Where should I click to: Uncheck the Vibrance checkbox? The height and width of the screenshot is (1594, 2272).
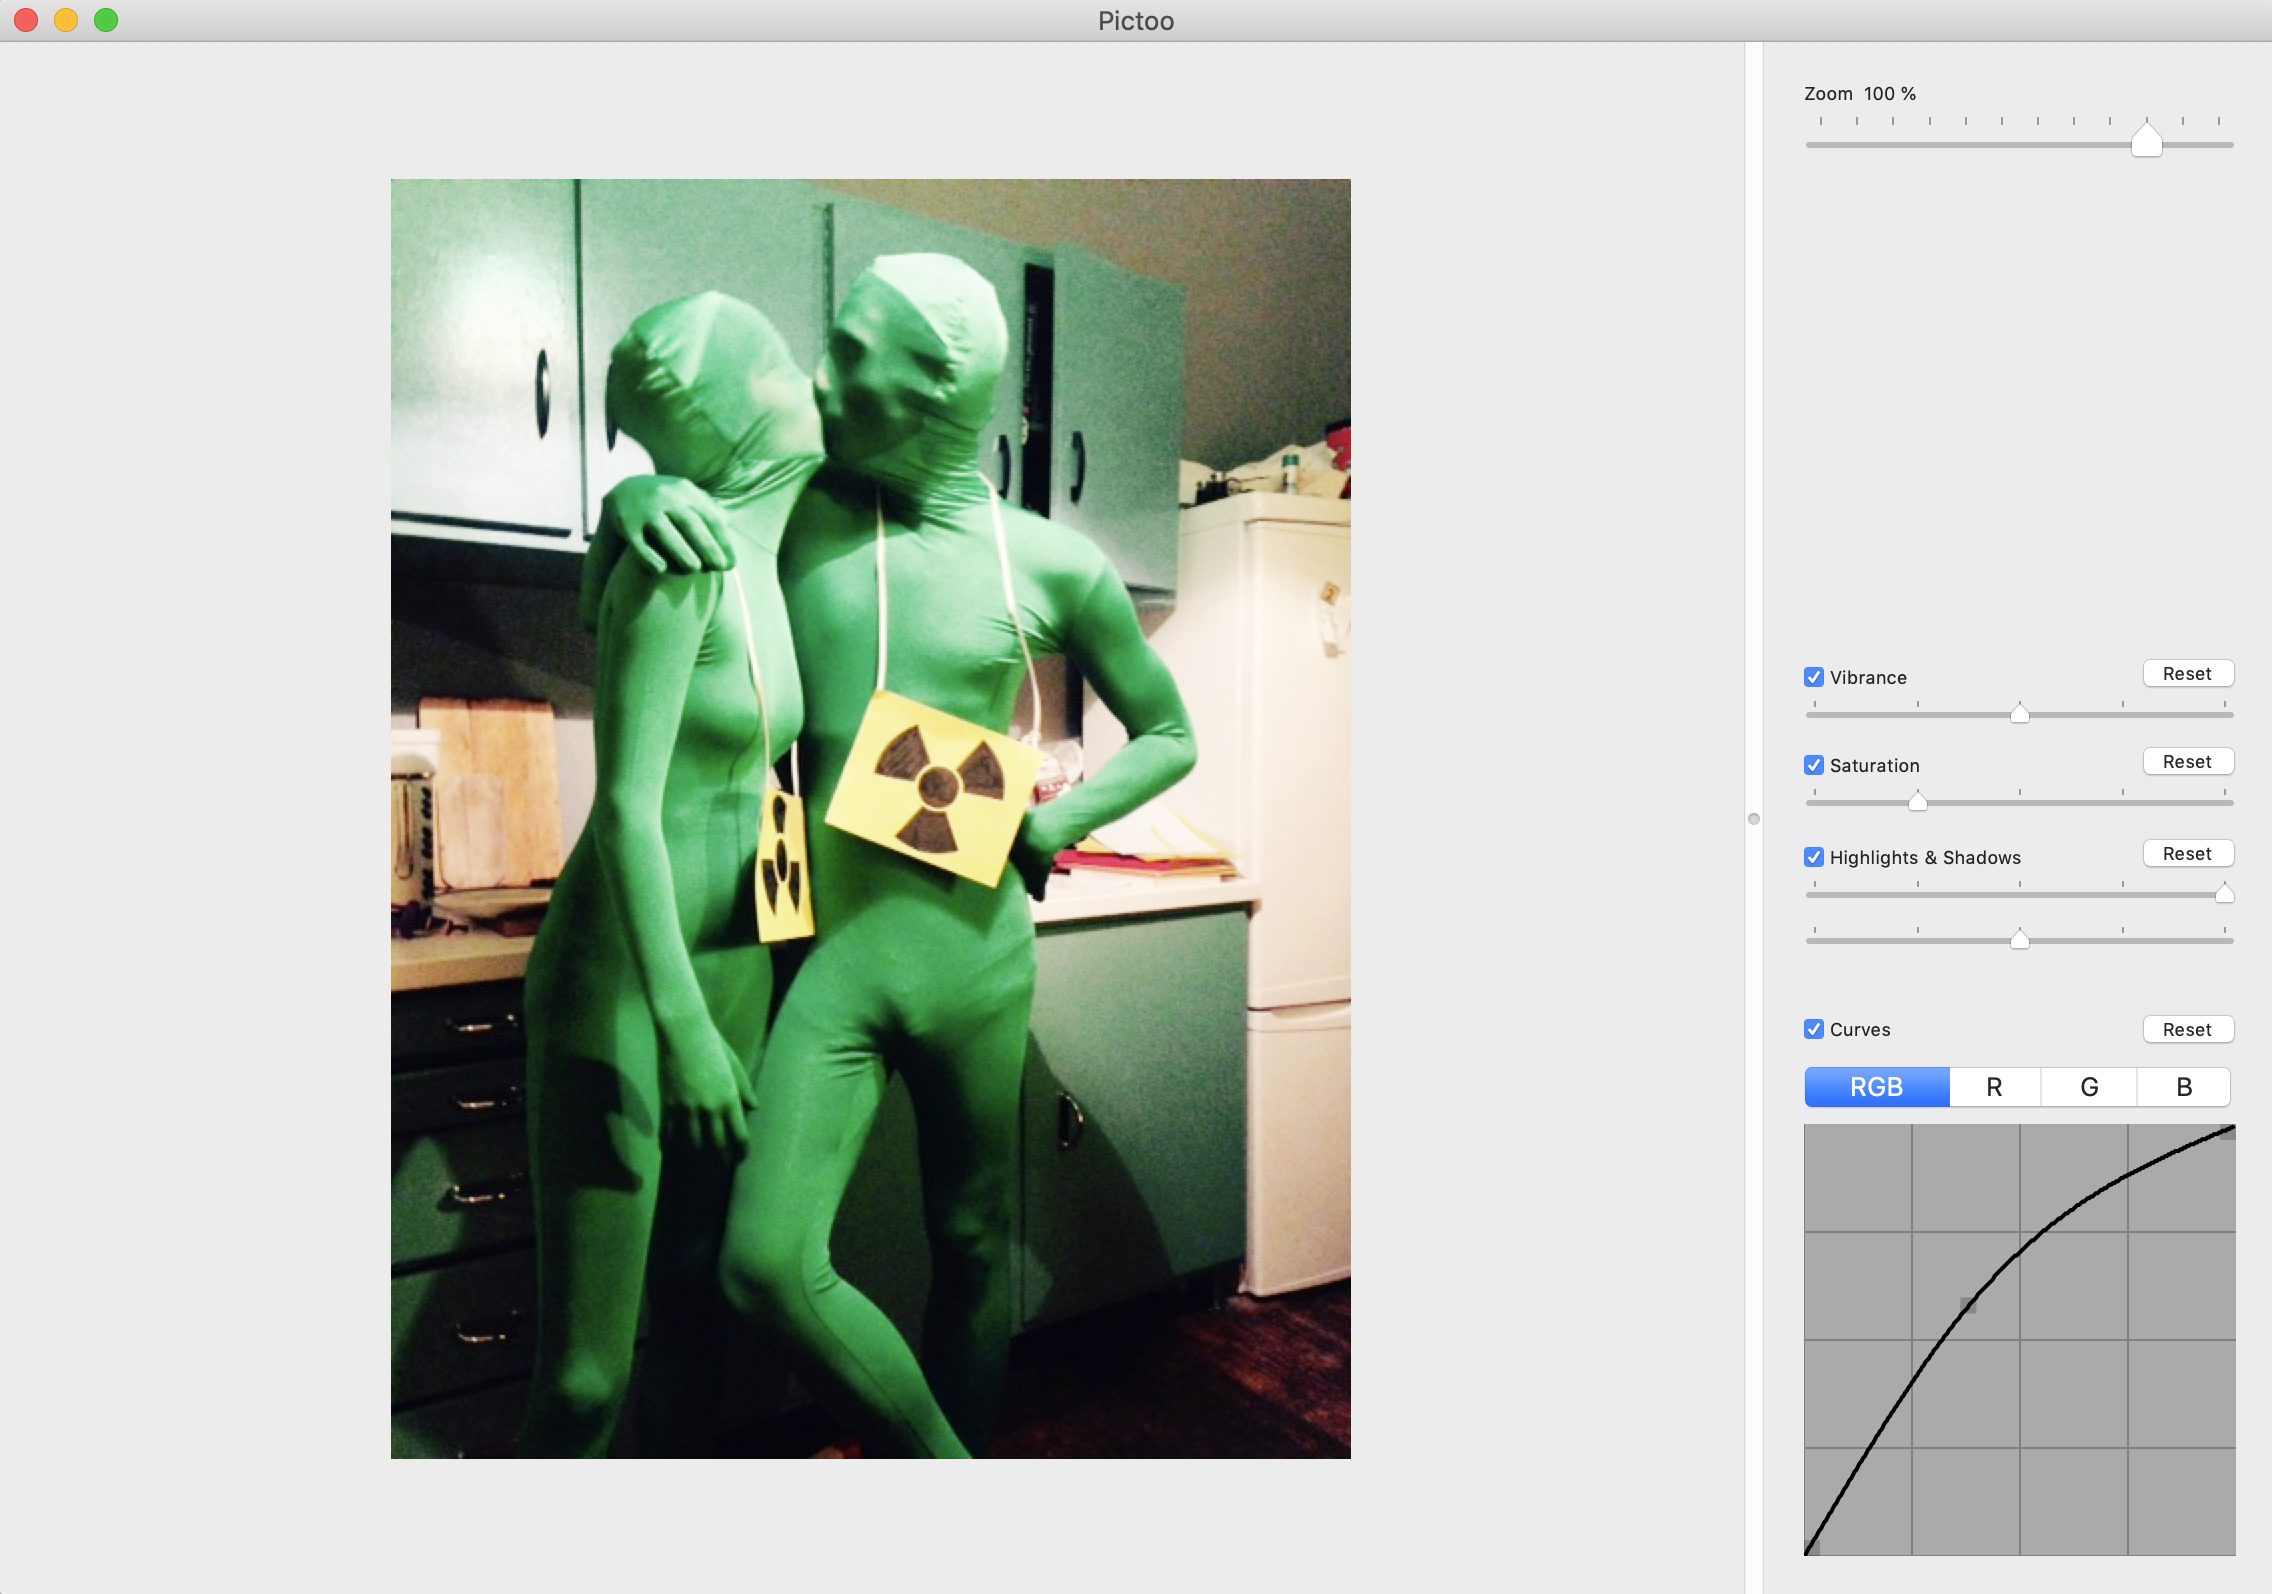click(x=1814, y=677)
